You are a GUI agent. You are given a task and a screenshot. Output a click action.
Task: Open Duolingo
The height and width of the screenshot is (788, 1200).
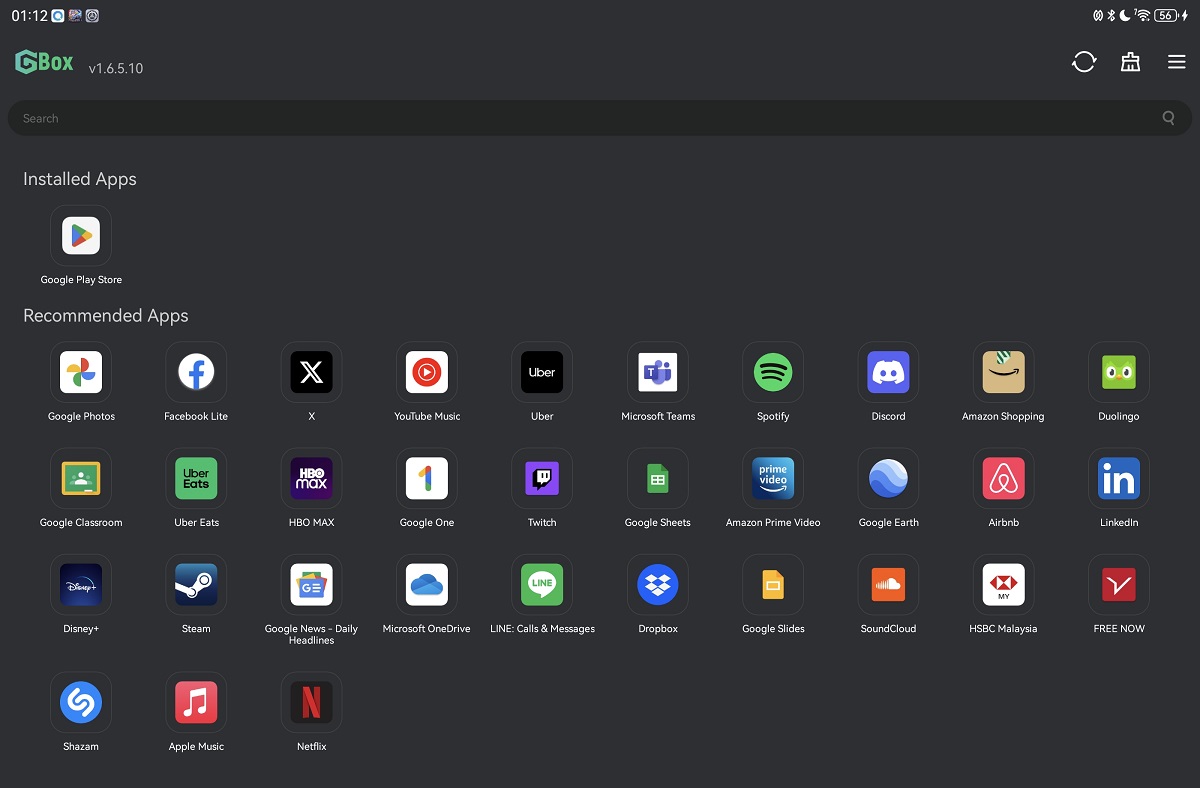1119,372
